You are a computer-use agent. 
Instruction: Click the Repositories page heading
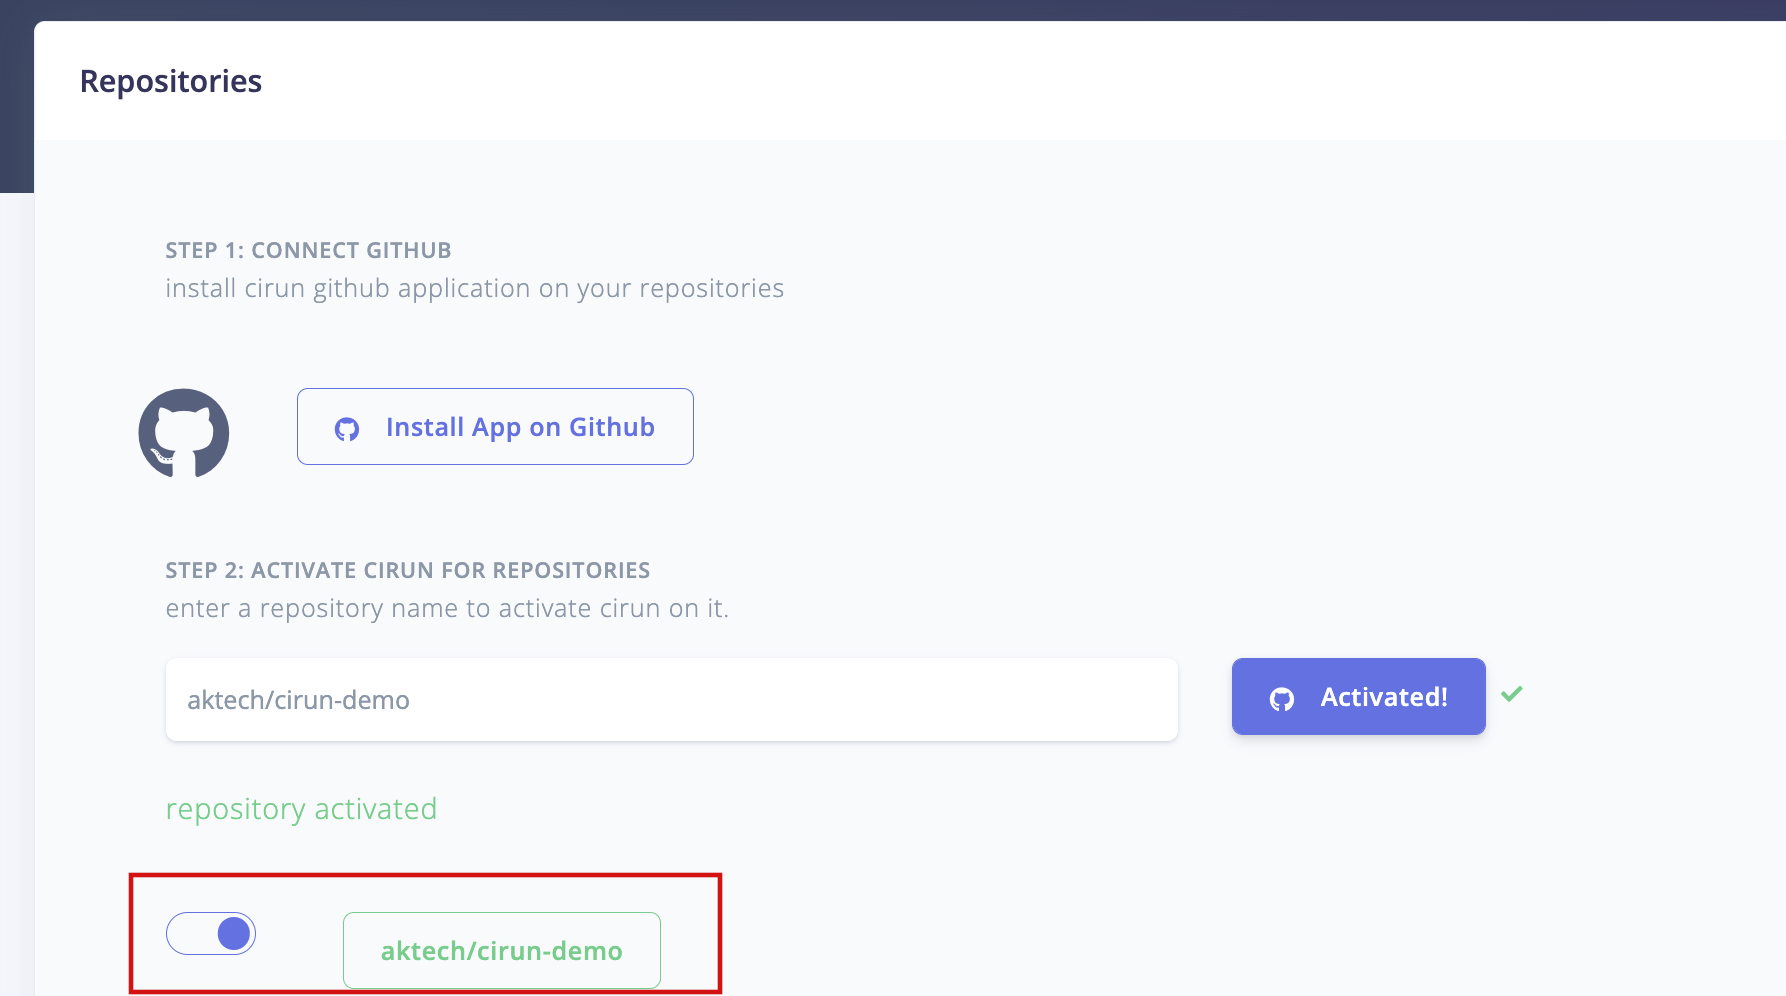[171, 81]
